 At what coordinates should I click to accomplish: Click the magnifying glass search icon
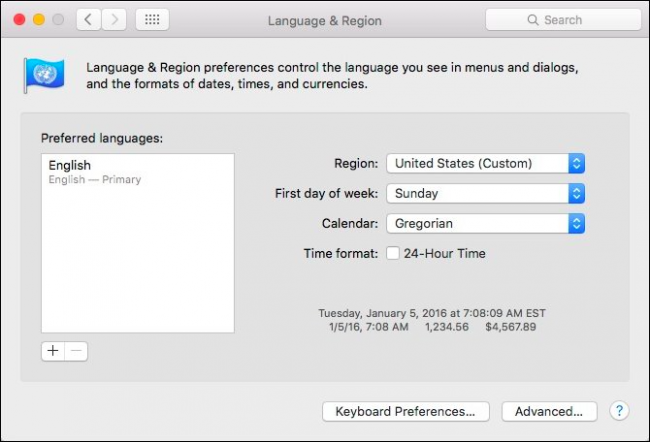pos(533,20)
